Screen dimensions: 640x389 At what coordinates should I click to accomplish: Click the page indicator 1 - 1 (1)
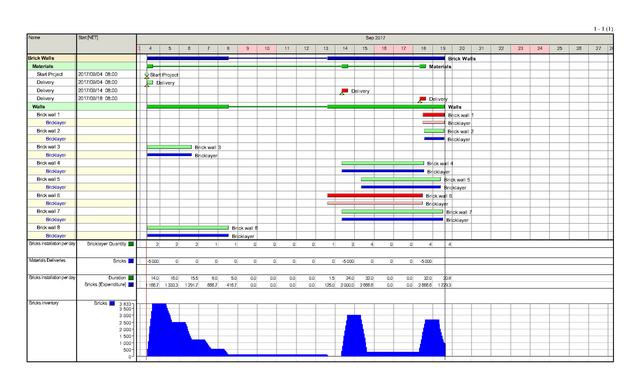[603, 29]
